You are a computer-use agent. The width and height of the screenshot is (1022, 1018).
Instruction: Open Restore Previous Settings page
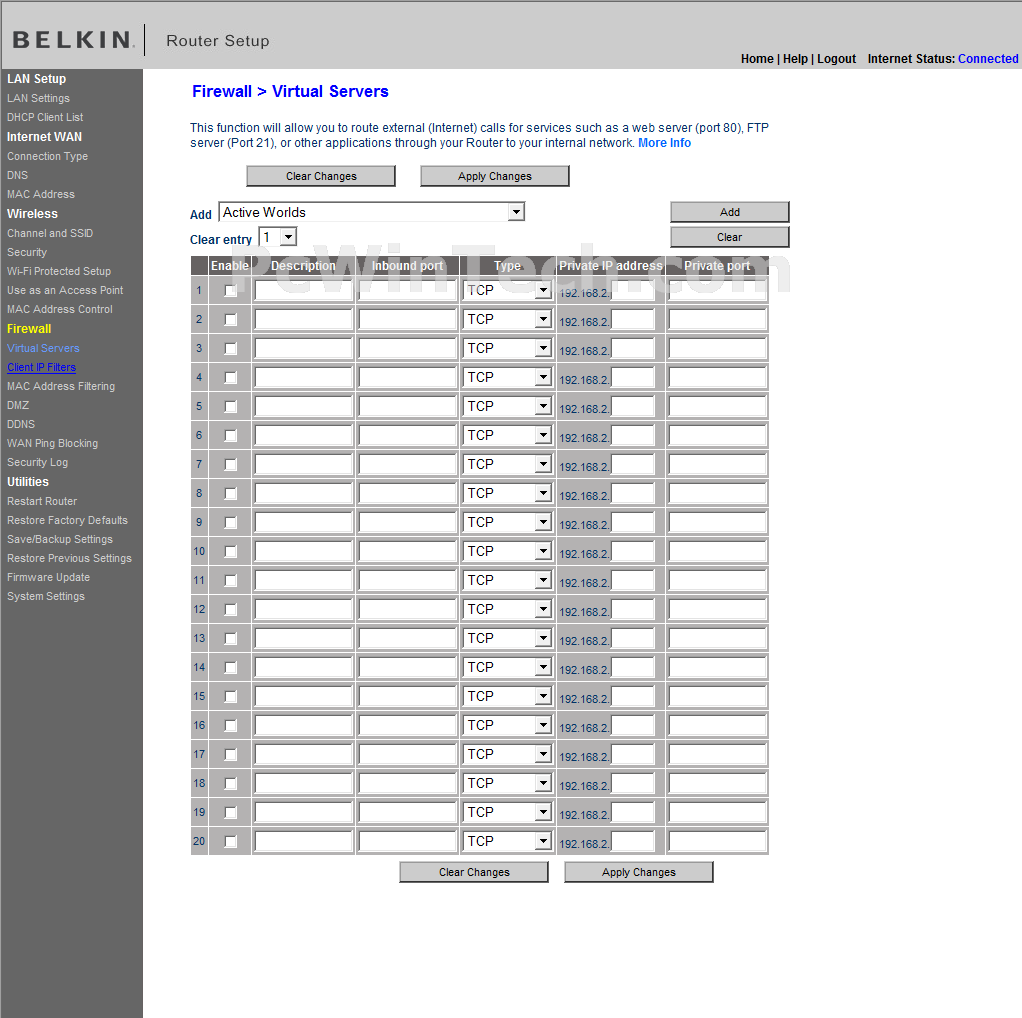pos(69,559)
